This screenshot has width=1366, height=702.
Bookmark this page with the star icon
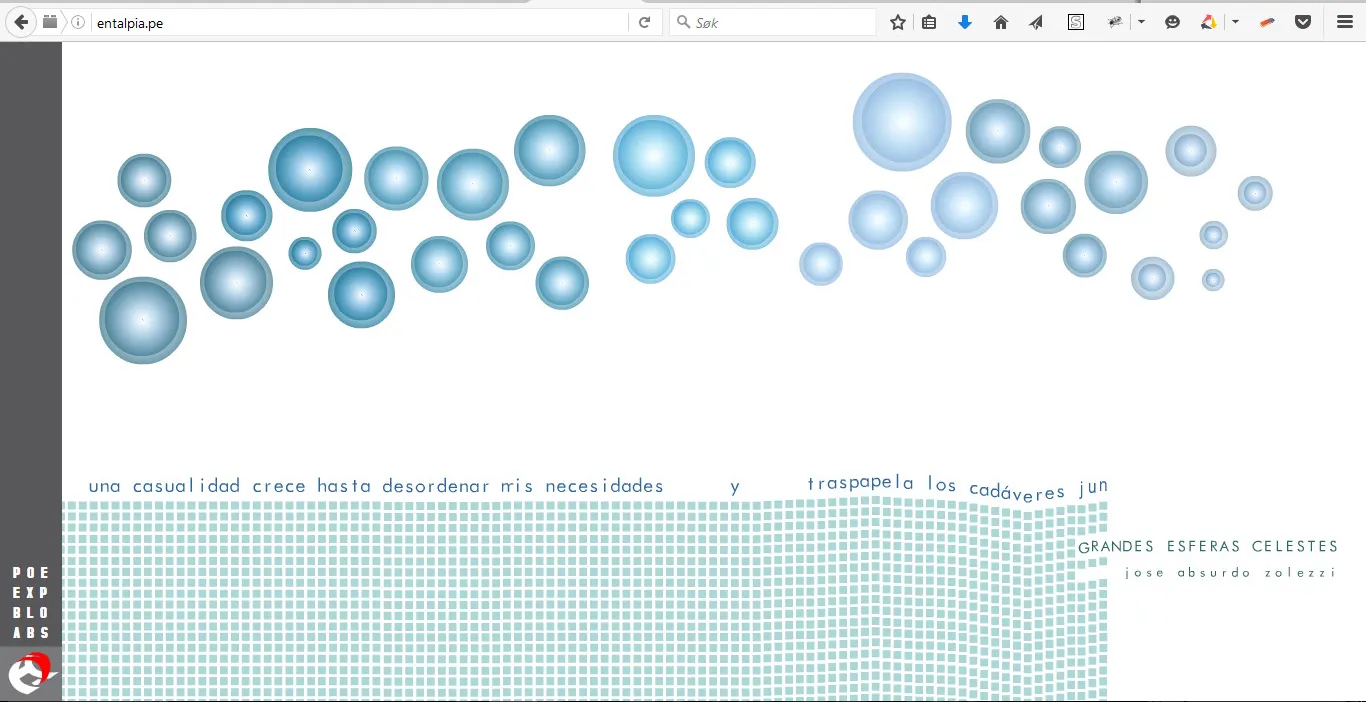tap(898, 22)
